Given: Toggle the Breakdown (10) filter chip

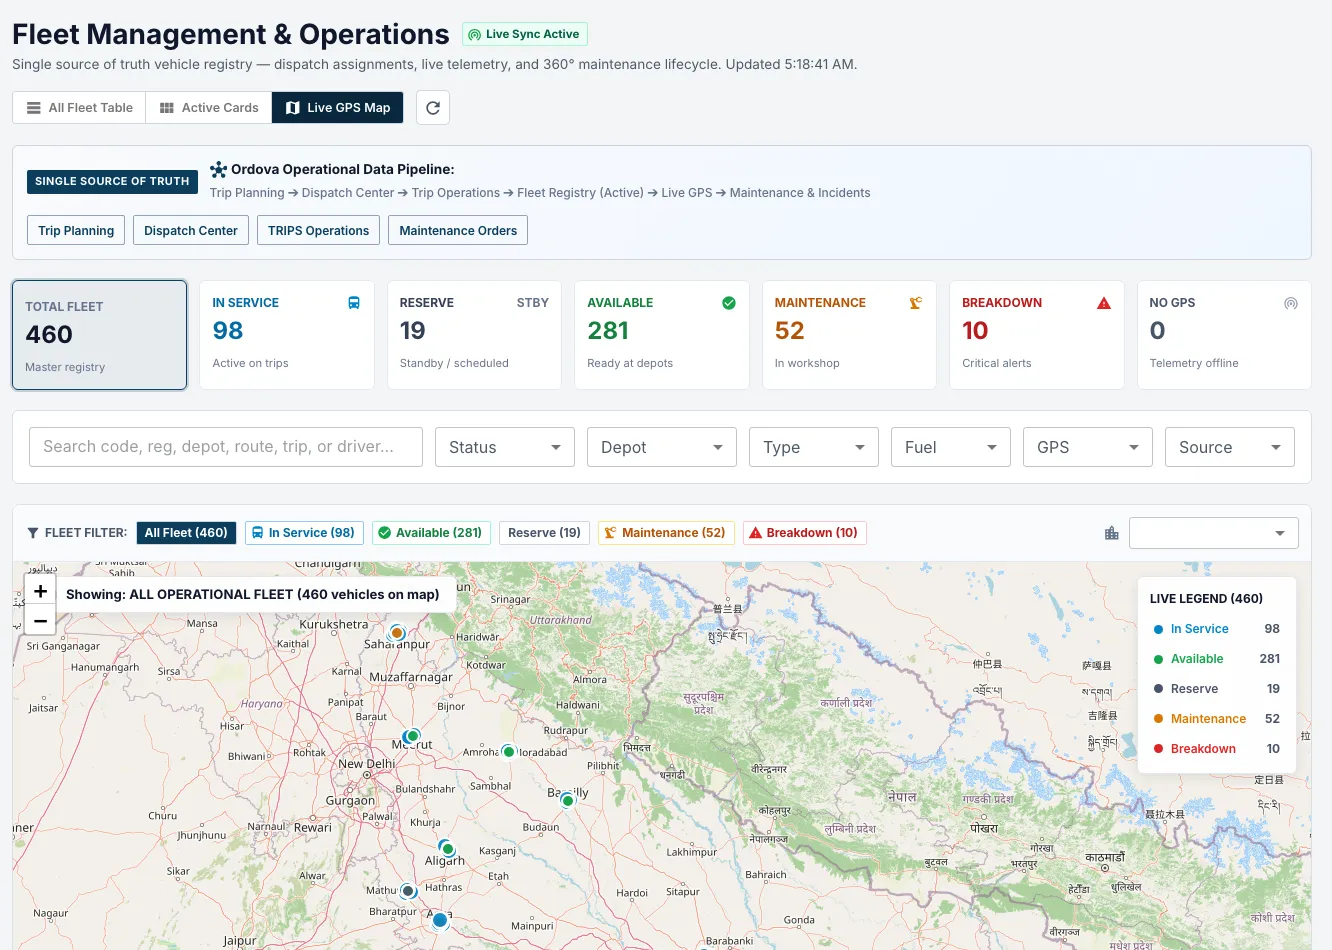Looking at the screenshot, I should click(804, 533).
